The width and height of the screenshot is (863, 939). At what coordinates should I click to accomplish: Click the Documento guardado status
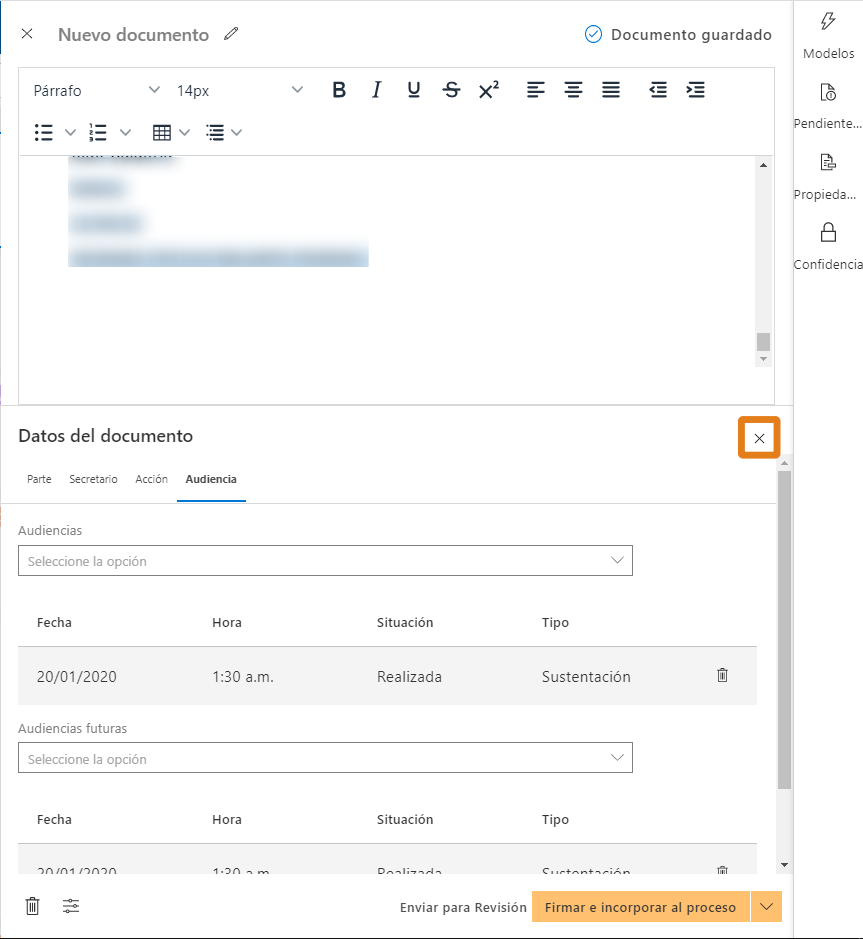(x=678, y=35)
